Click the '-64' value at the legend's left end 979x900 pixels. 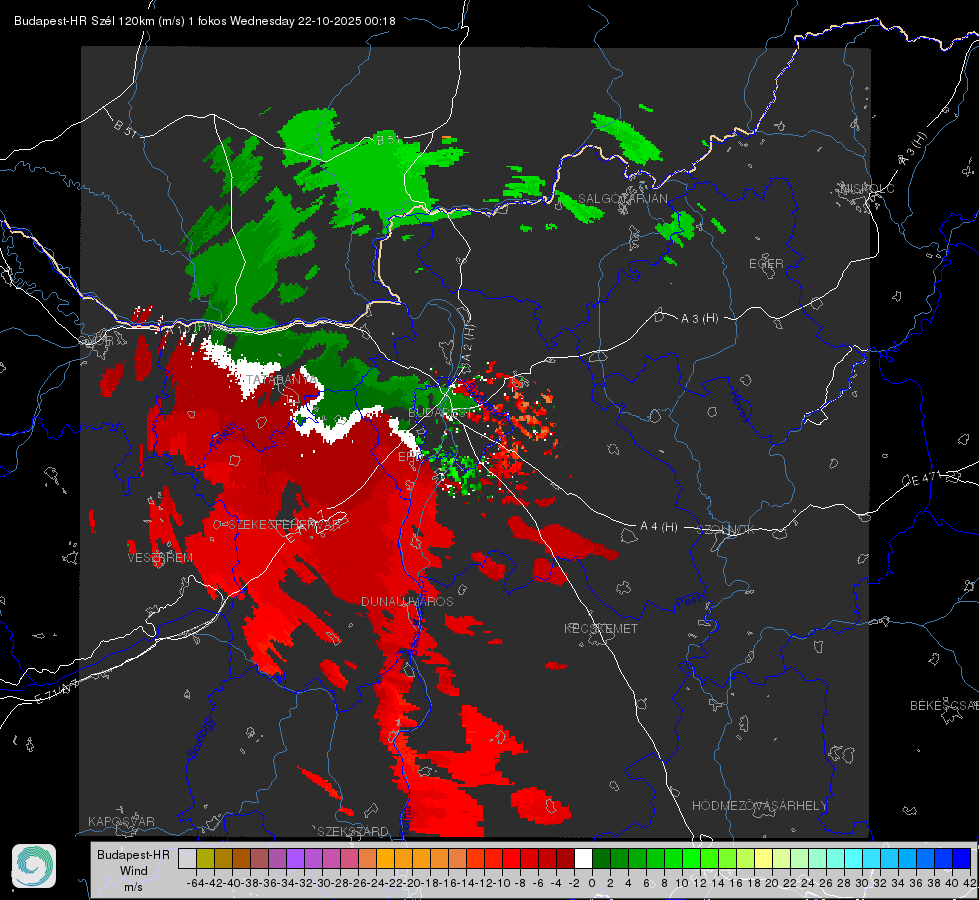point(197,883)
